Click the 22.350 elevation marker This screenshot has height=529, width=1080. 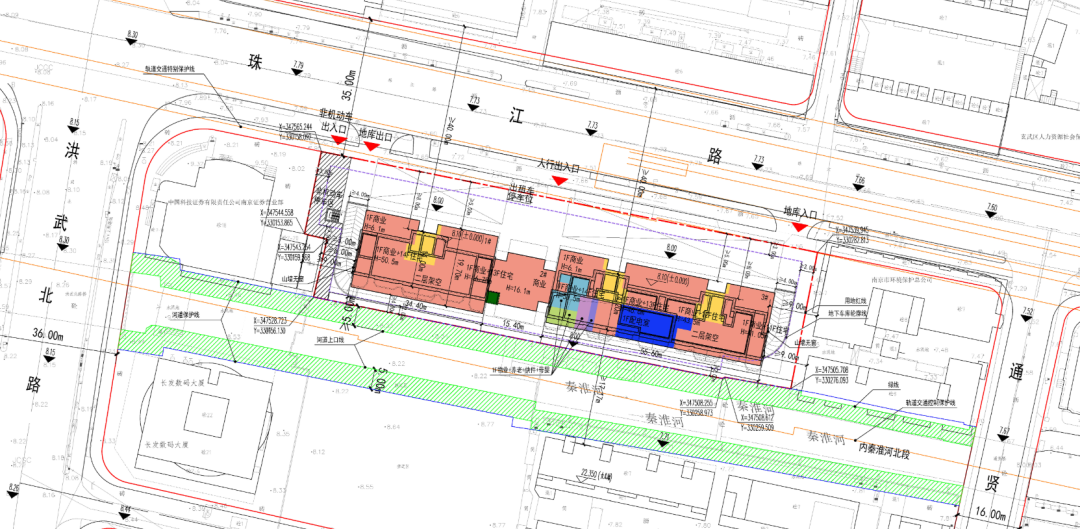point(596,475)
